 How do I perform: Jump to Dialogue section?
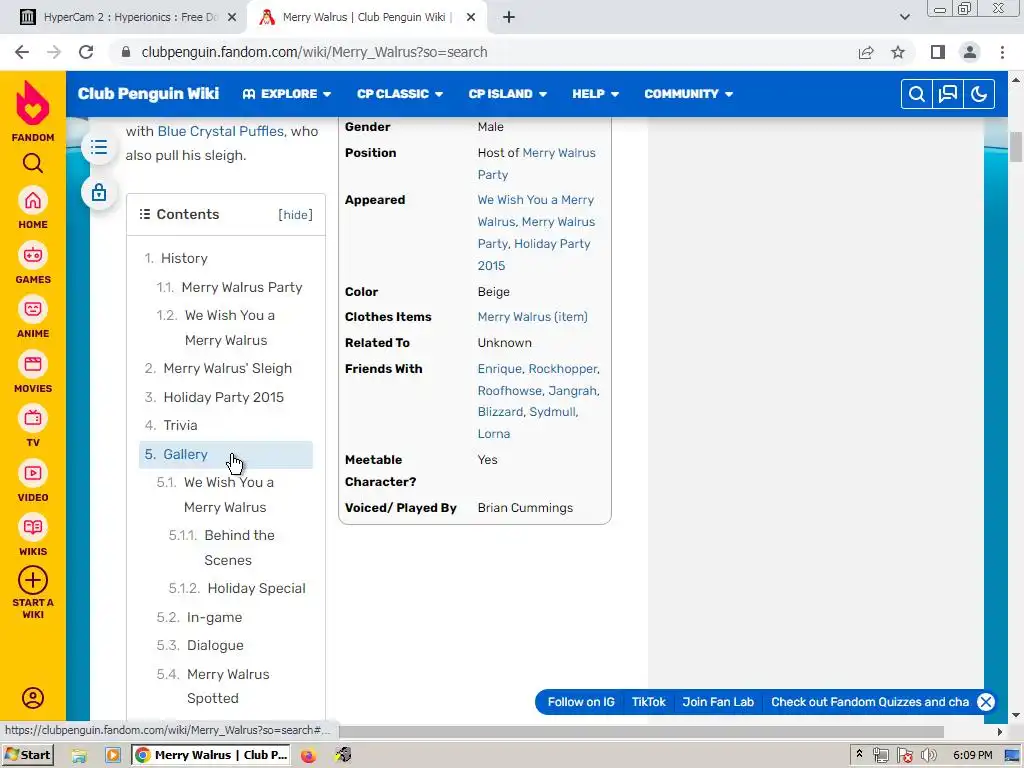(x=215, y=646)
